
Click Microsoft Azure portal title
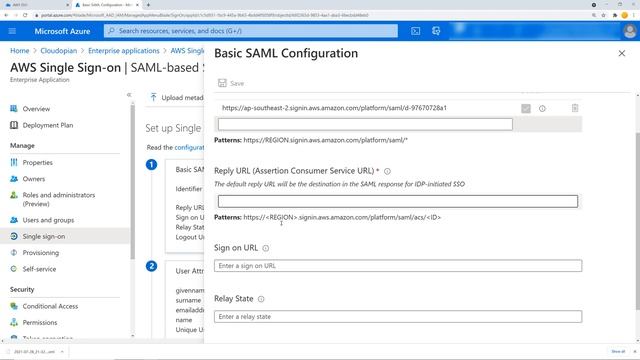click(62, 31)
